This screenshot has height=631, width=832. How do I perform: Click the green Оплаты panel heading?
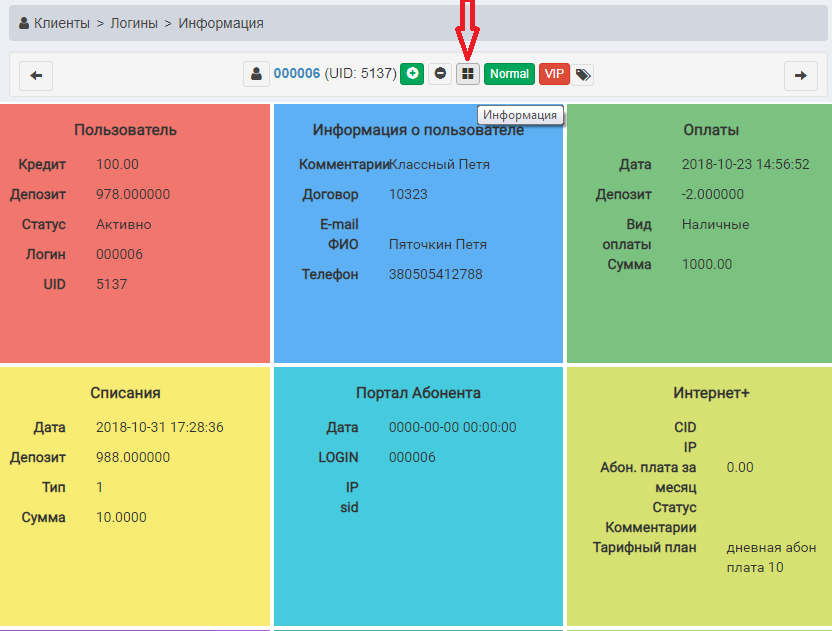point(711,130)
